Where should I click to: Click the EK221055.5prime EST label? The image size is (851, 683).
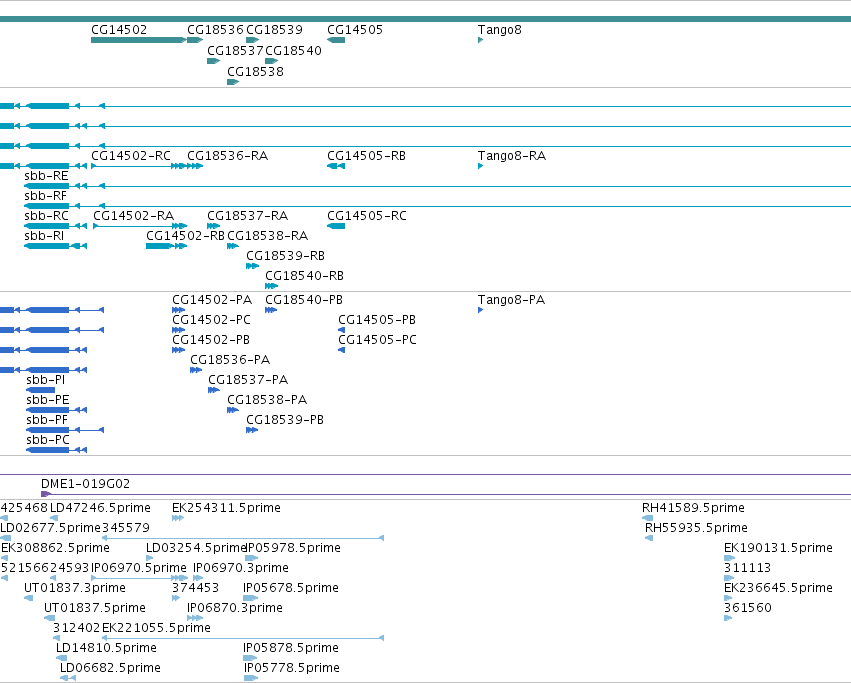pos(156,628)
